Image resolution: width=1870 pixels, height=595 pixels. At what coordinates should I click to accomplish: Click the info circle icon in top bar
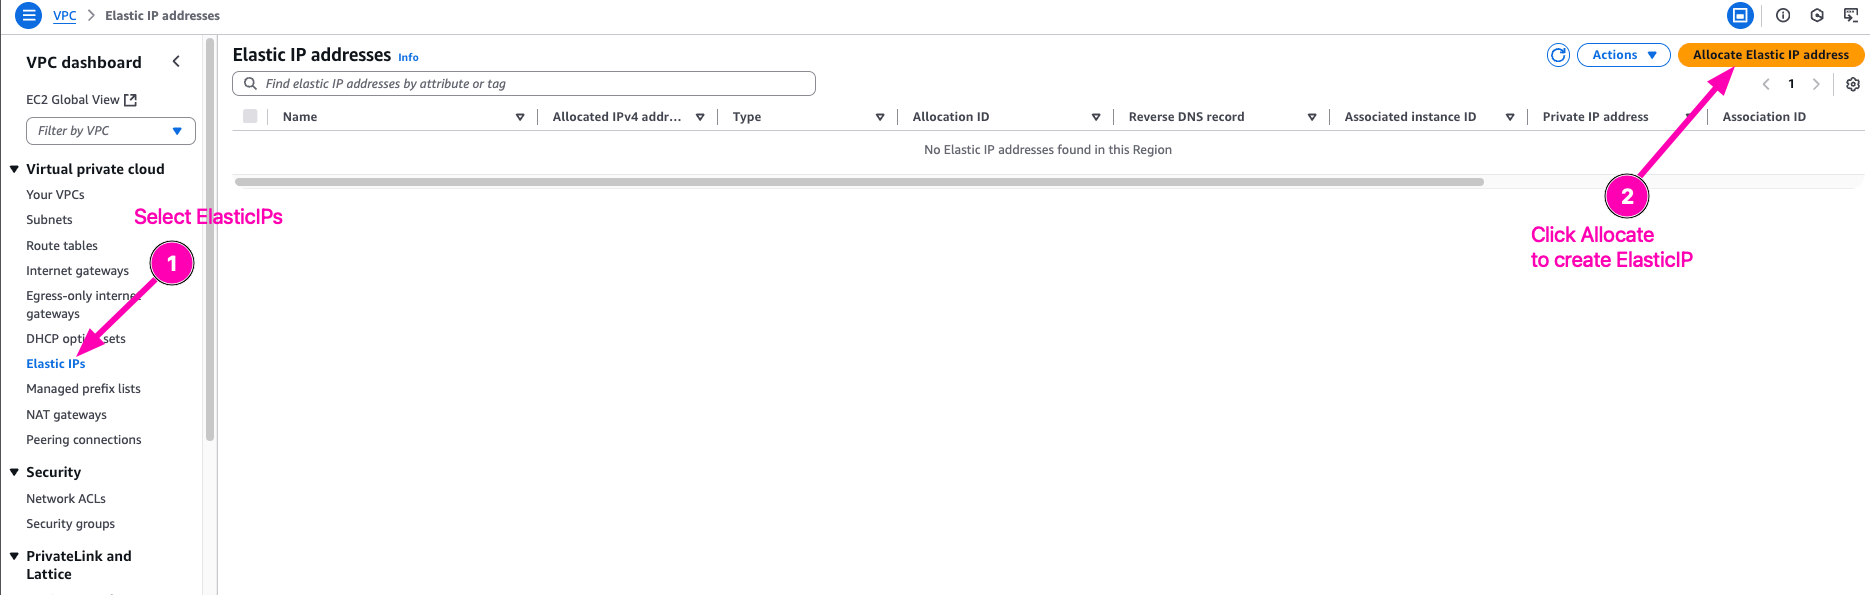[x=1782, y=15]
